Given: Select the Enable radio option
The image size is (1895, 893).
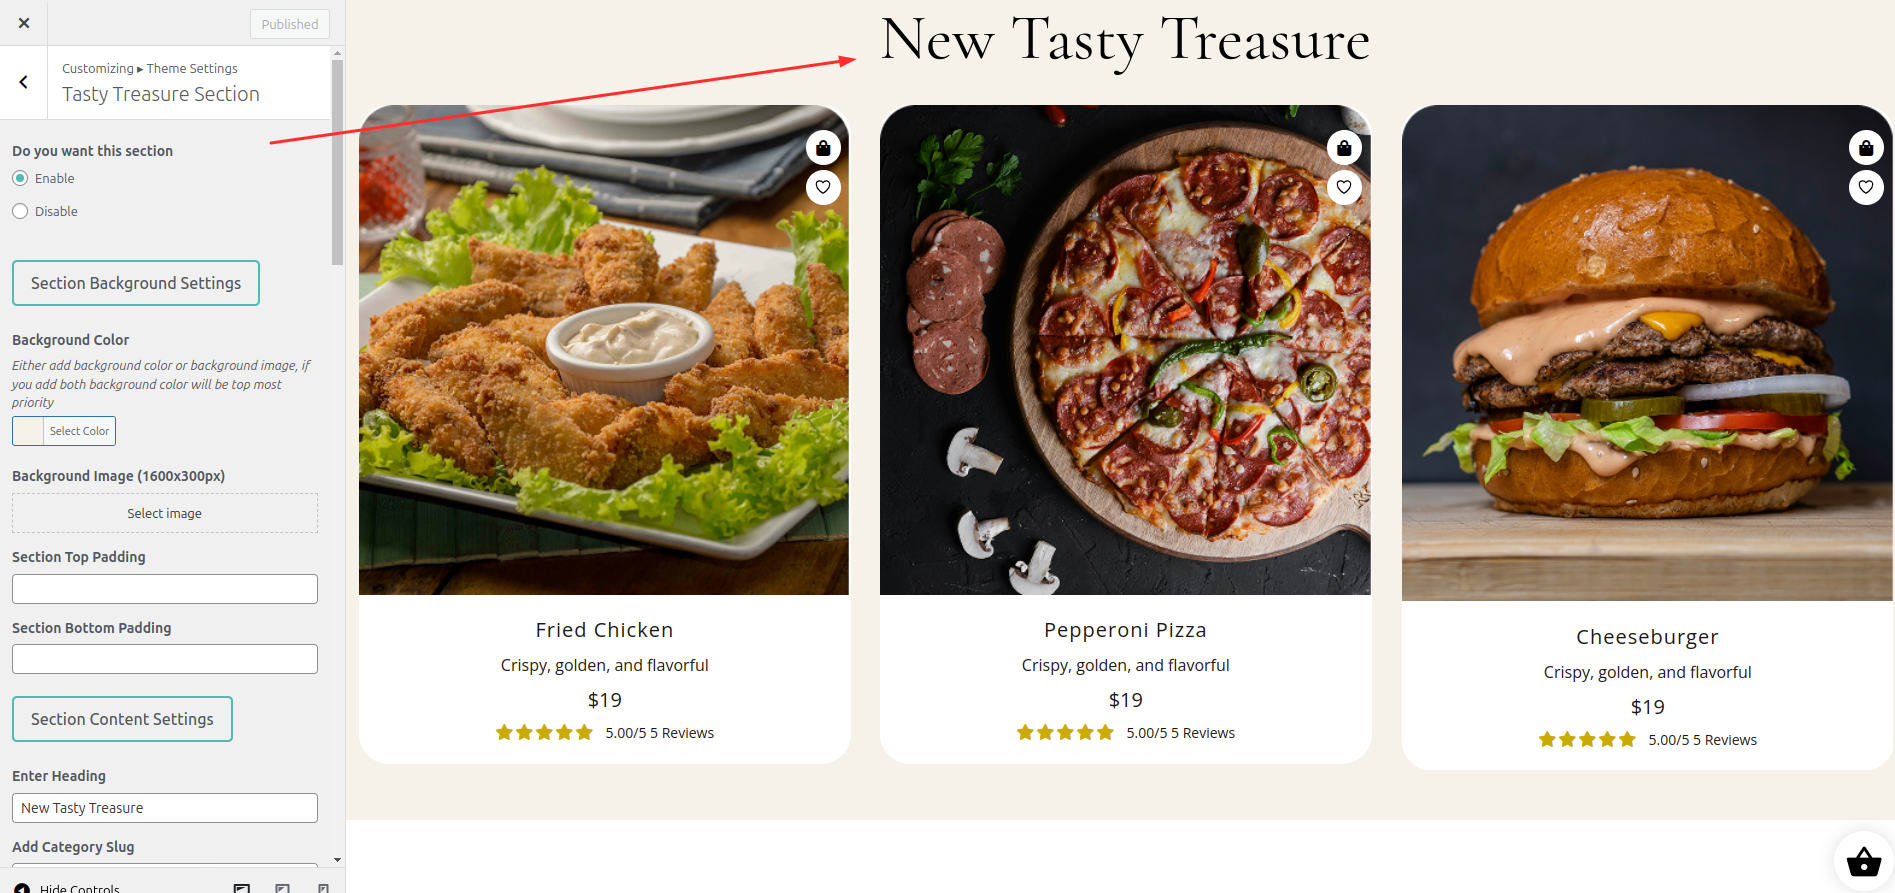Looking at the screenshot, I should click(x=20, y=178).
